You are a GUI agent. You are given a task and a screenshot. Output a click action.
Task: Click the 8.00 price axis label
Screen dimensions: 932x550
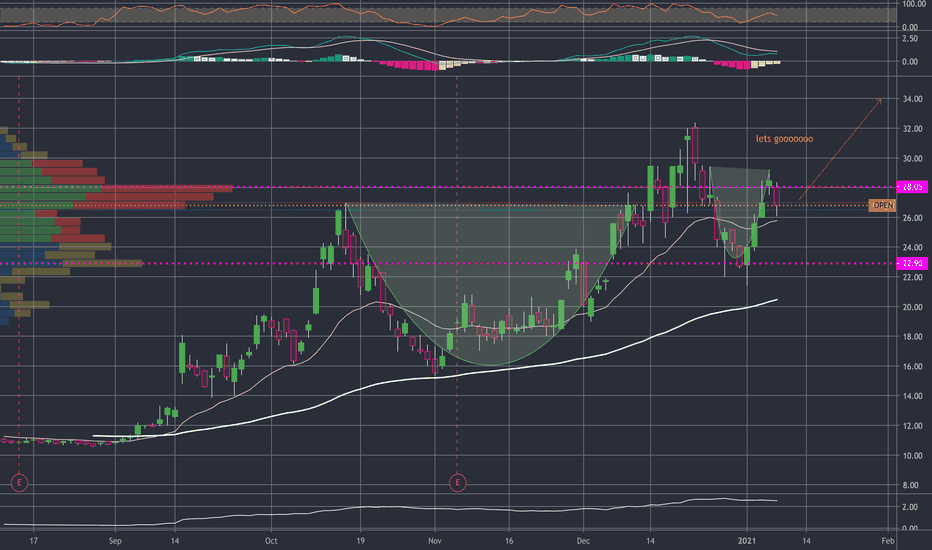910,485
